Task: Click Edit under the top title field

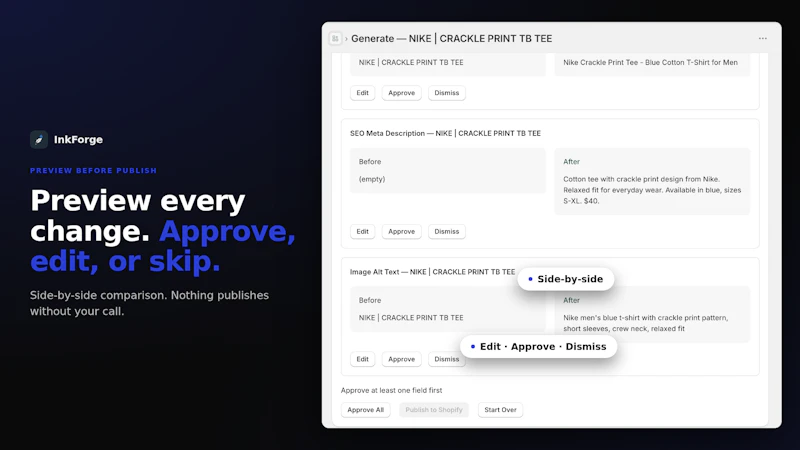Action: pos(362,93)
